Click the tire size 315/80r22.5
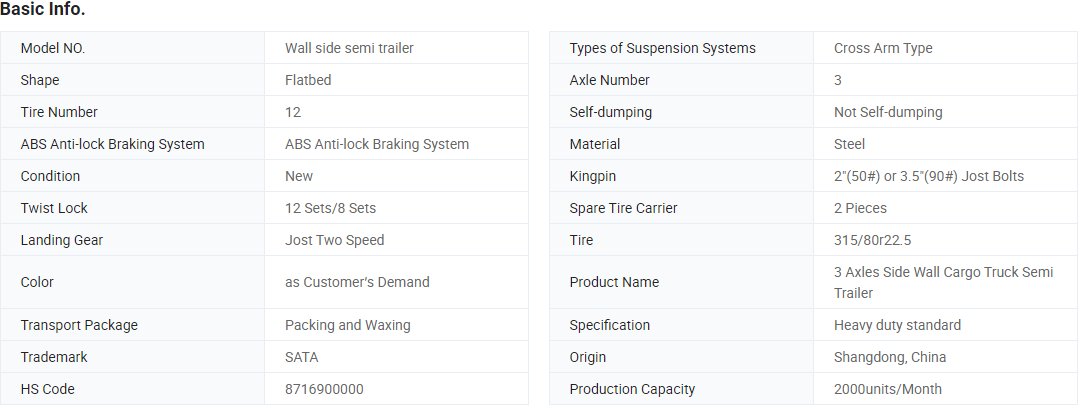Viewport: 1084px width, 408px height. (x=870, y=240)
